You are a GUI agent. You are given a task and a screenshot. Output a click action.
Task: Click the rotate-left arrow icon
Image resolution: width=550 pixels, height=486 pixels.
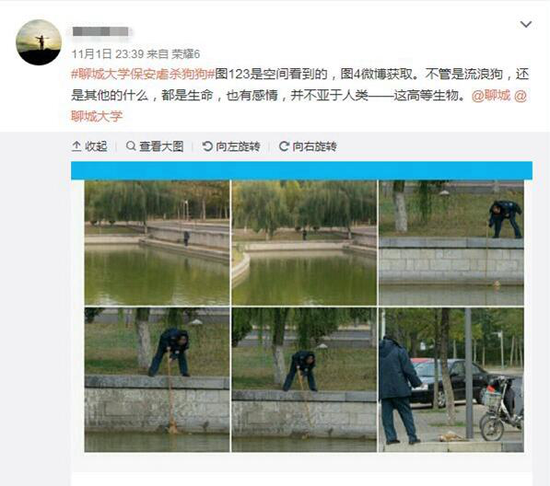point(207,146)
